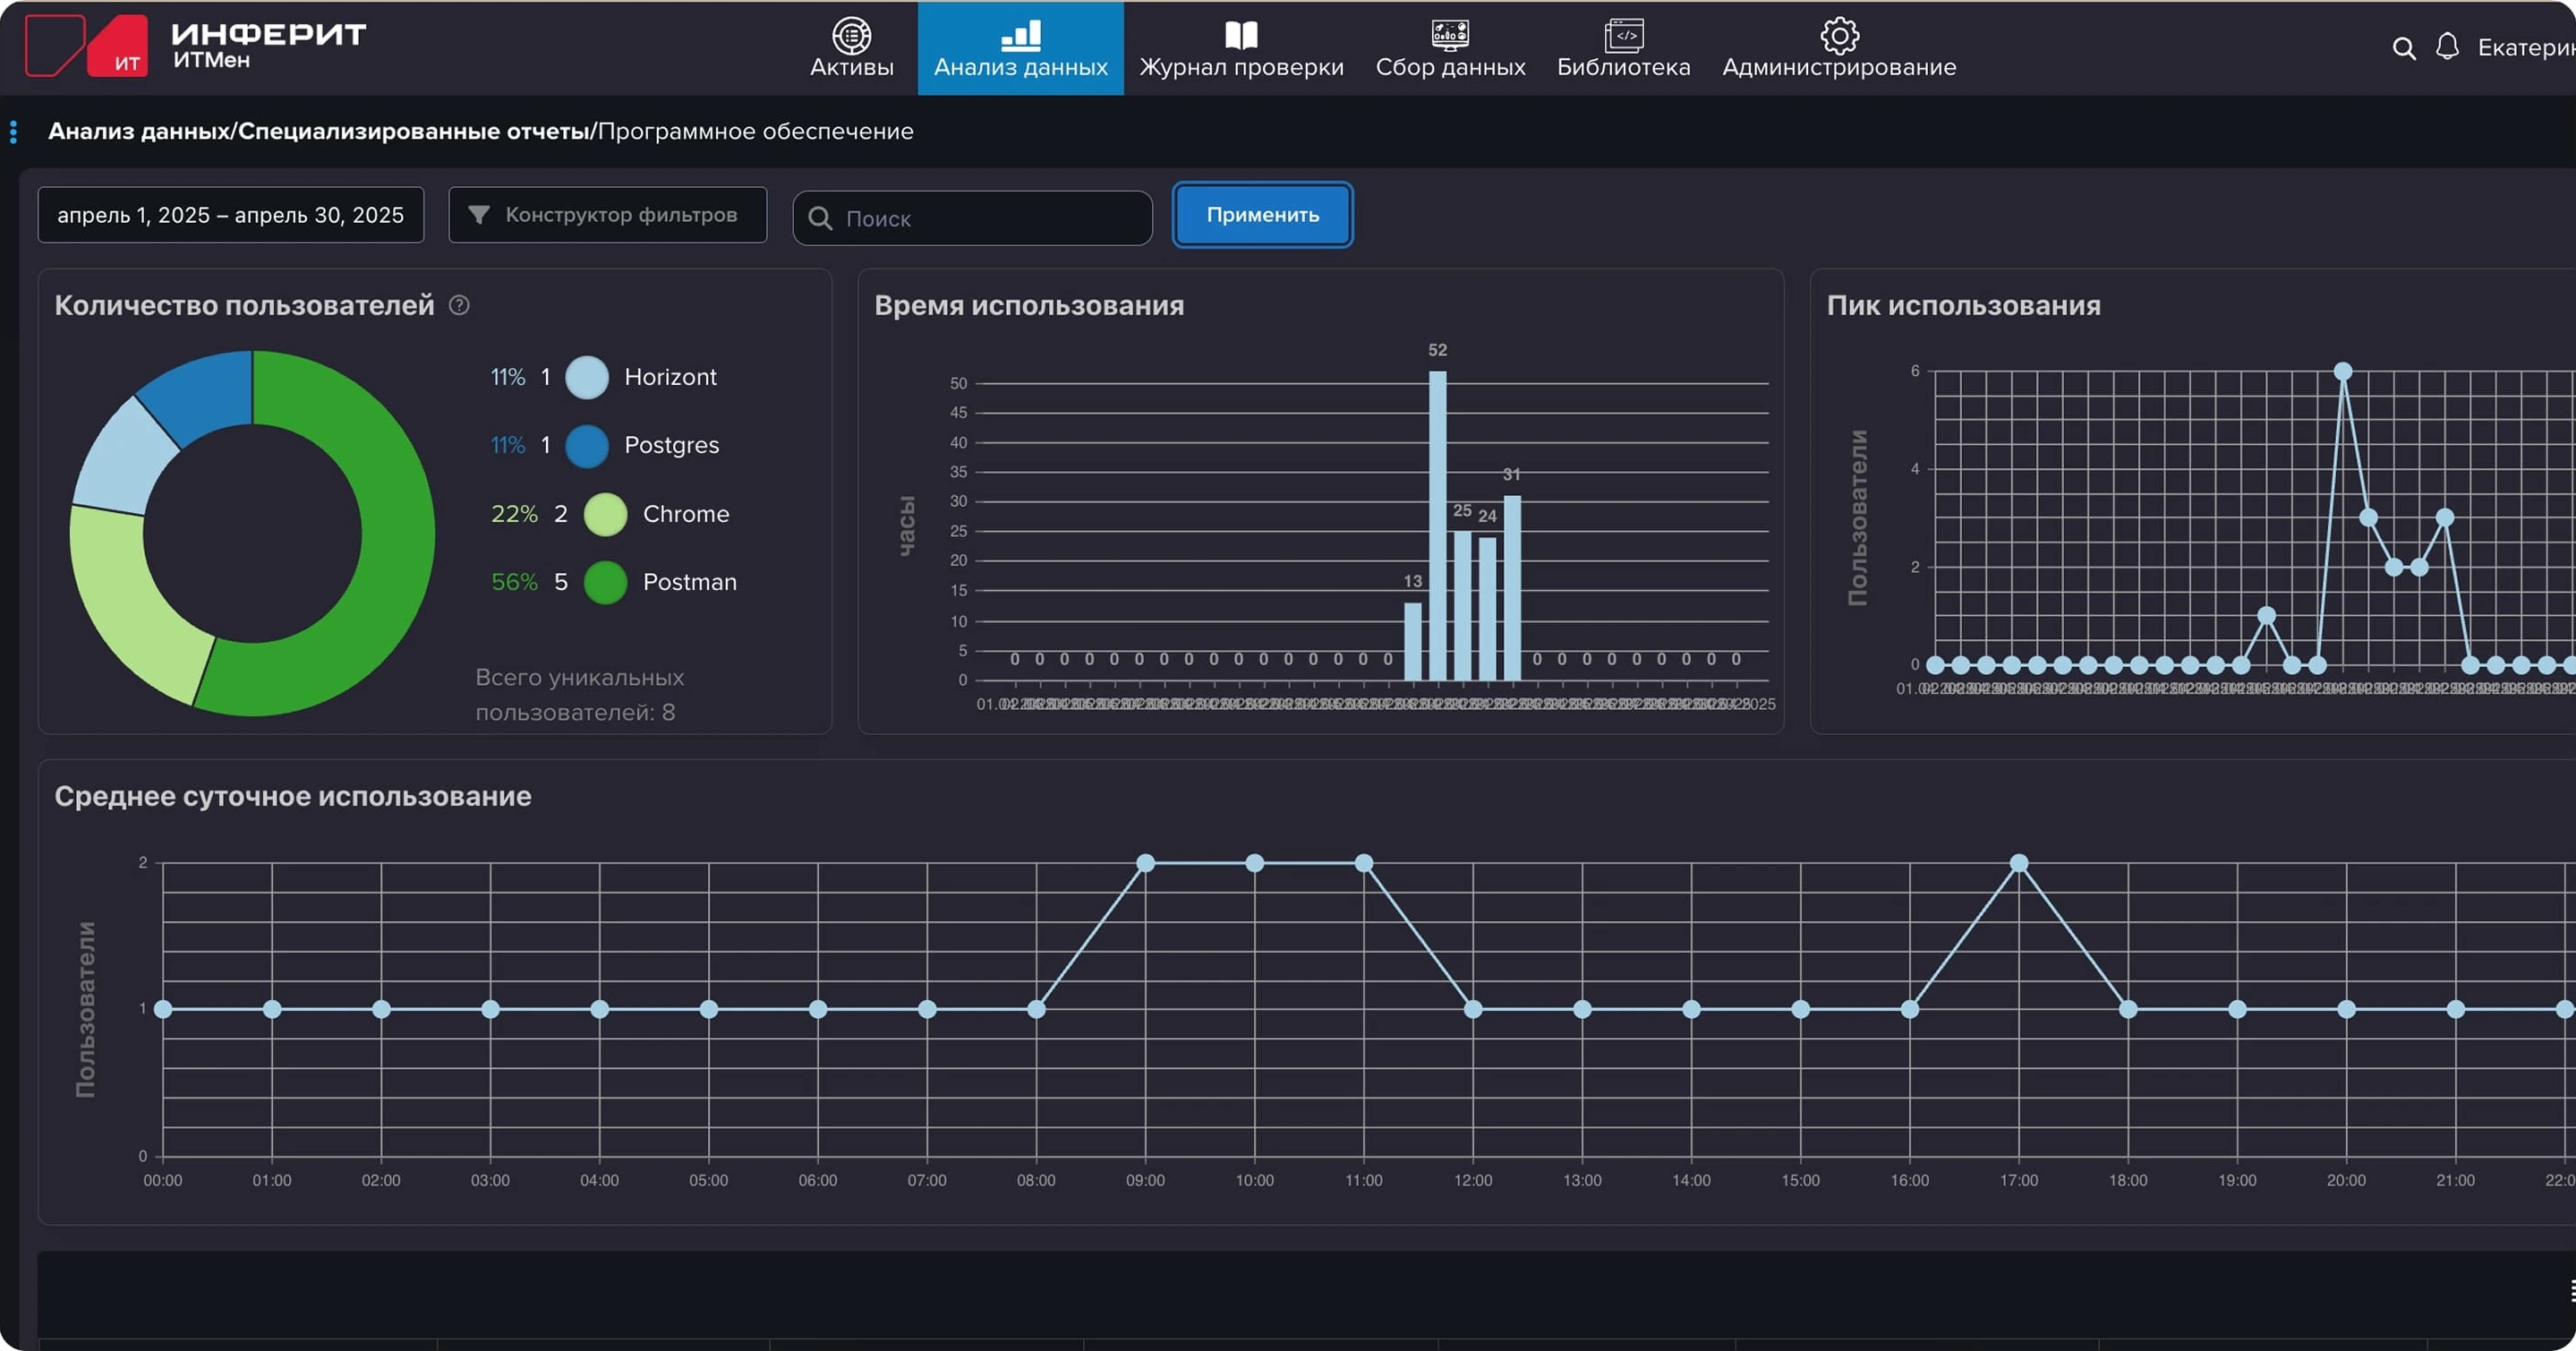The width and height of the screenshot is (2576, 1351).
Task: Toggle Postgres legend entry
Action: tap(670, 446)
